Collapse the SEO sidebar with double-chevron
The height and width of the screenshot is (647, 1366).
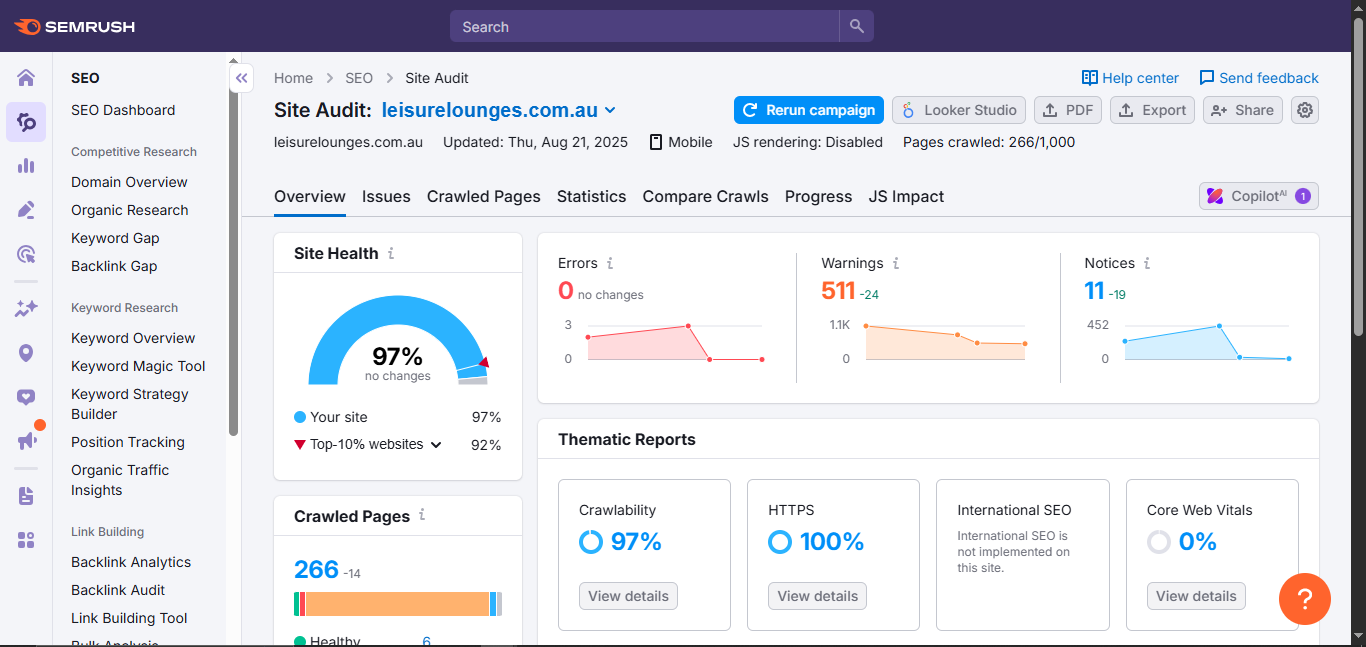(x=241, y=78)
